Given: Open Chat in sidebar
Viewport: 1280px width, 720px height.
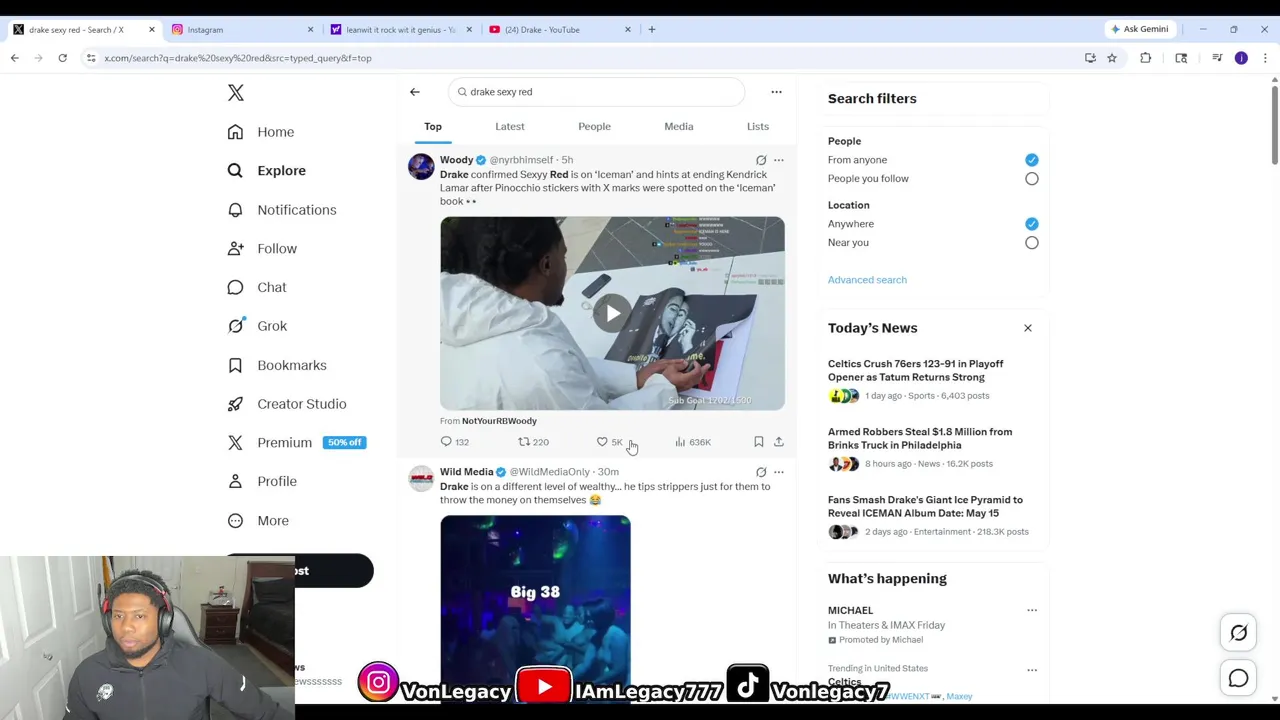Looking at the screenshot, I should tap(256, 287).
